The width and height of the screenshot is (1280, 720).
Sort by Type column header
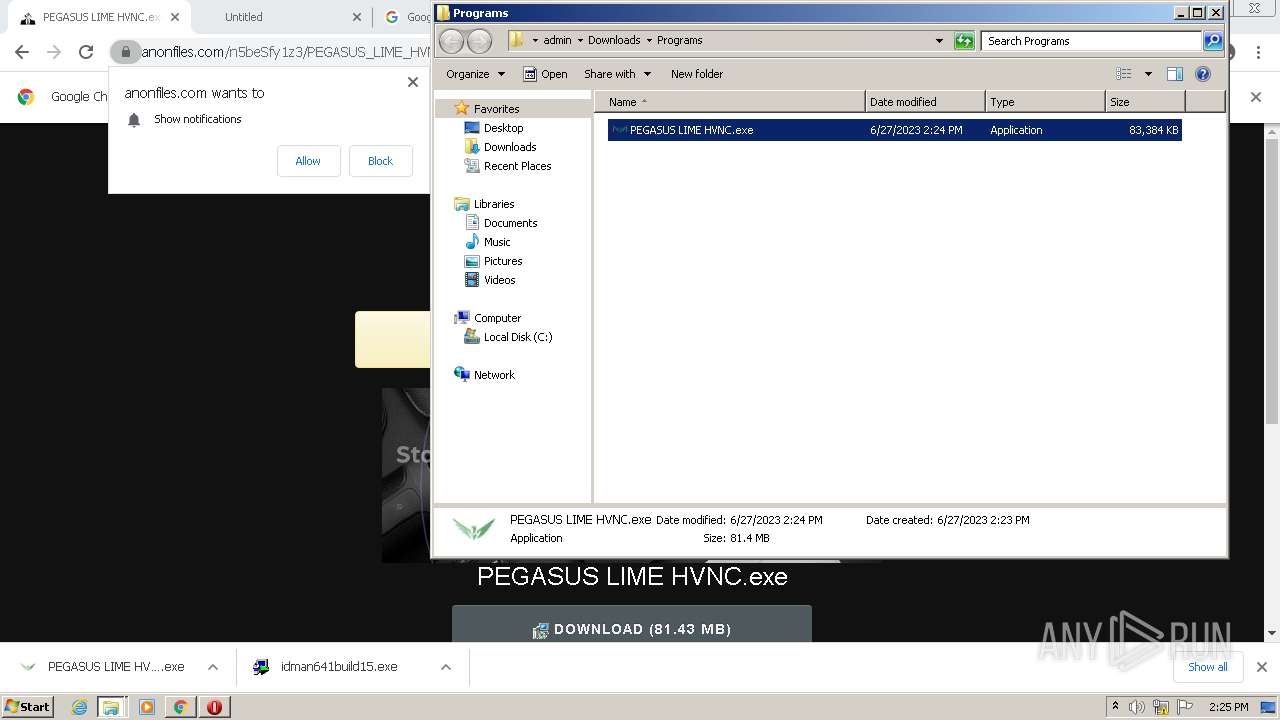click(1045, 102)
